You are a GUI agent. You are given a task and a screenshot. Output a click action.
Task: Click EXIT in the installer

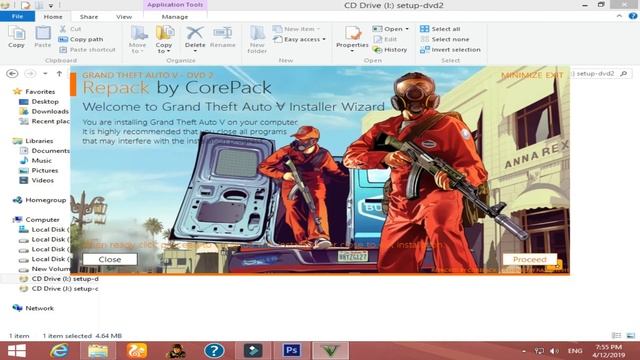click(555, 75)
